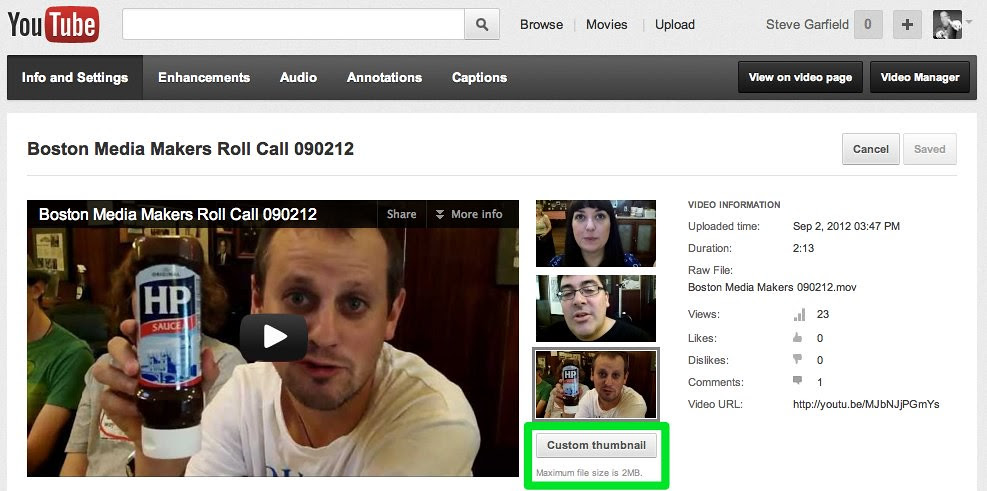Viewport: 987px width, 491px height.
Task: Play the video with center play button
Action: [x=273, y=337]
